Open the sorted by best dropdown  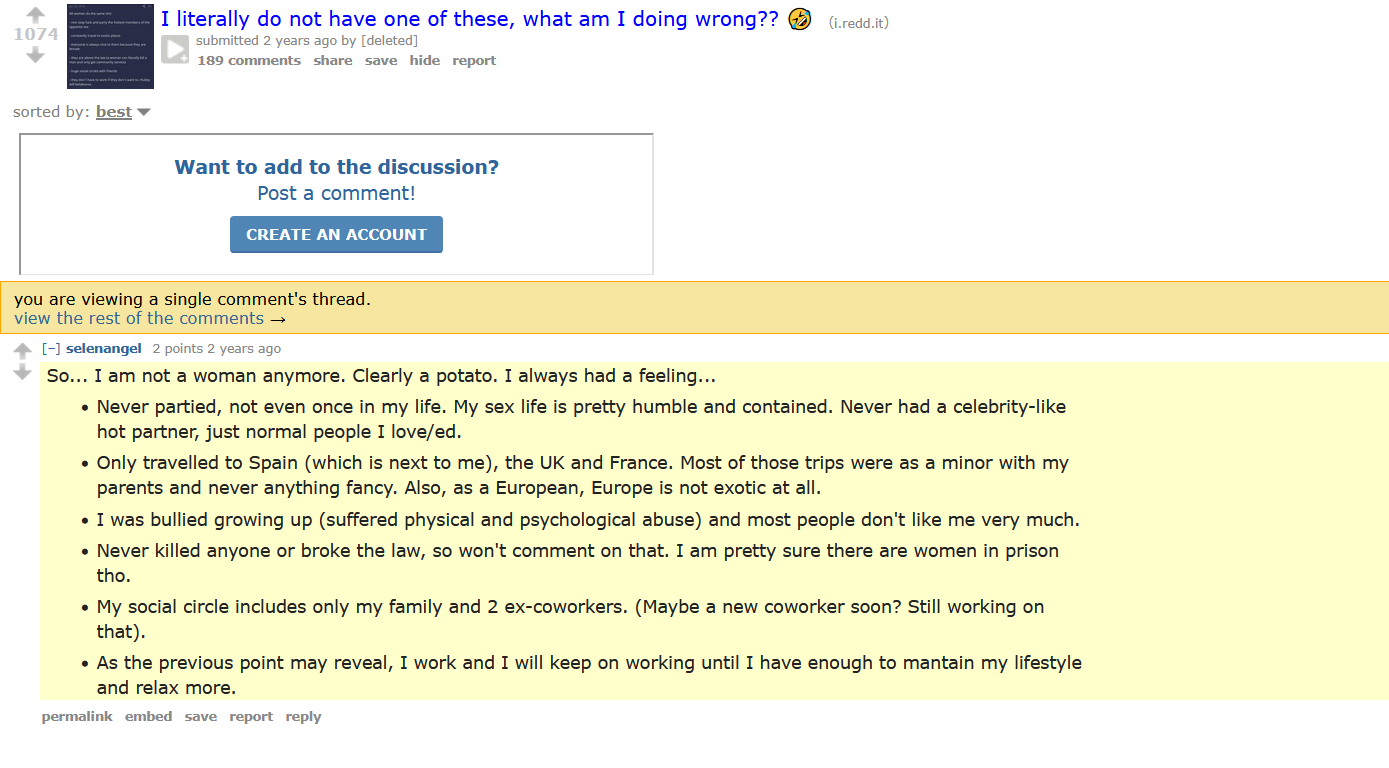(114, 112)
